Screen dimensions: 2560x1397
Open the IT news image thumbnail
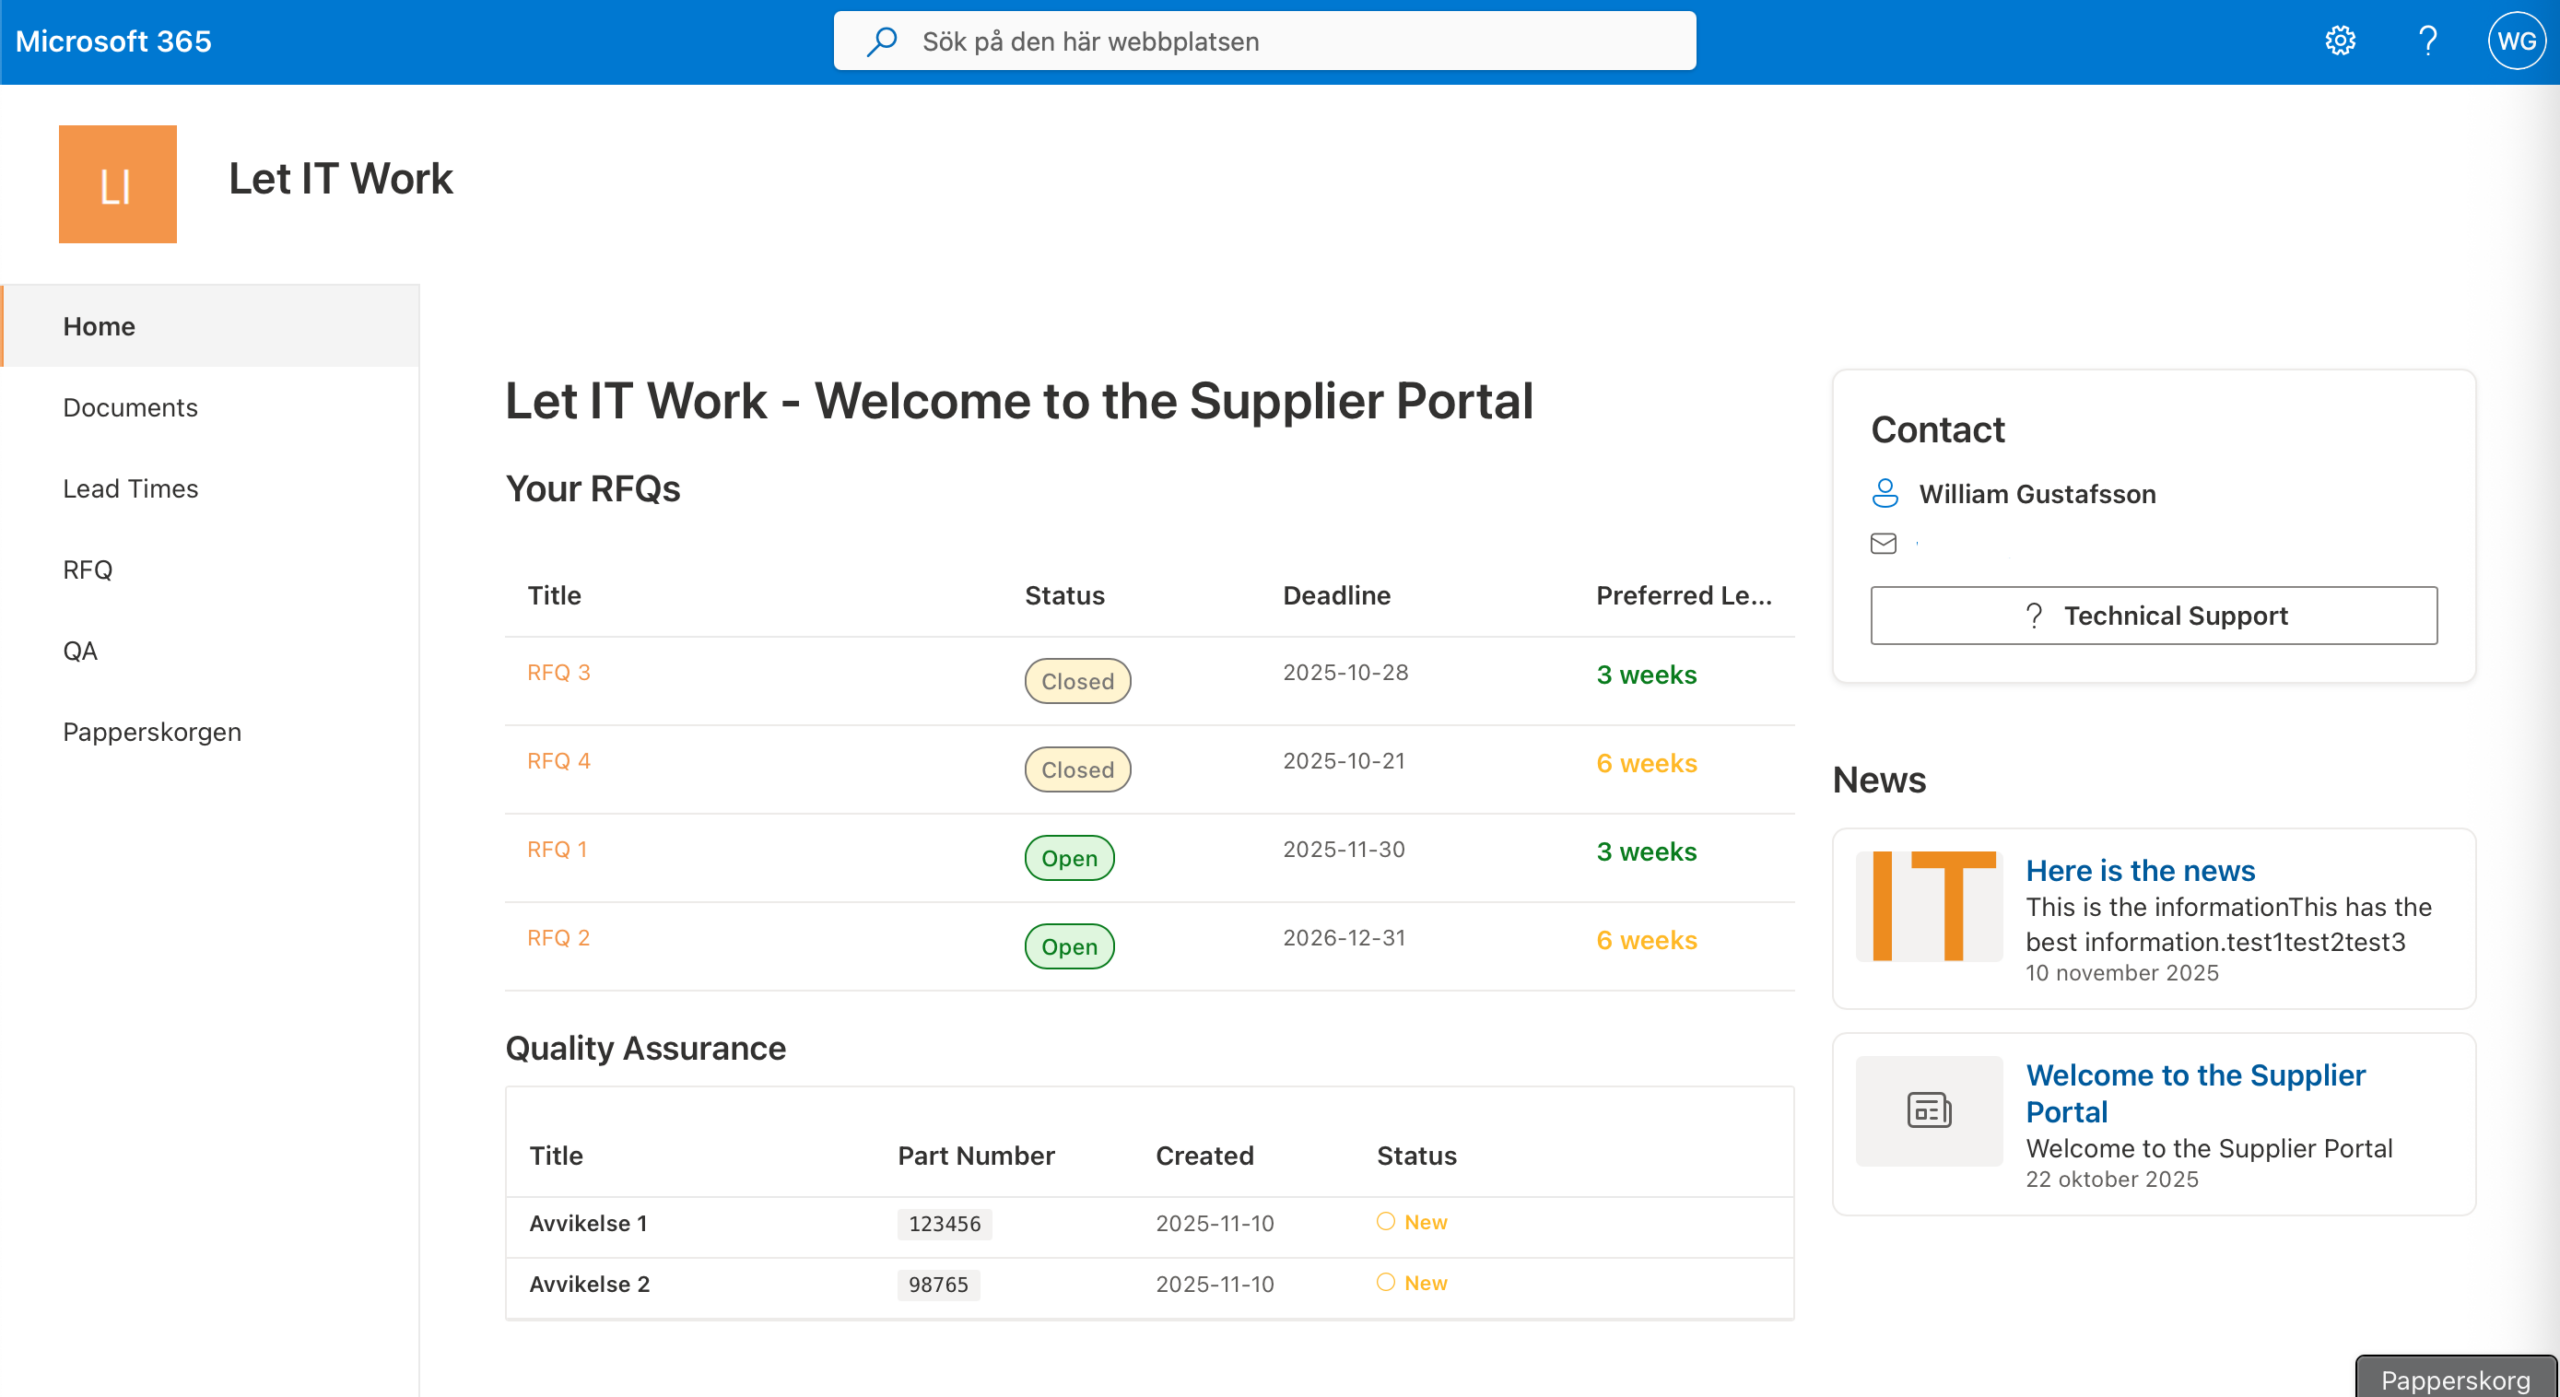[x=1929, y=906]
